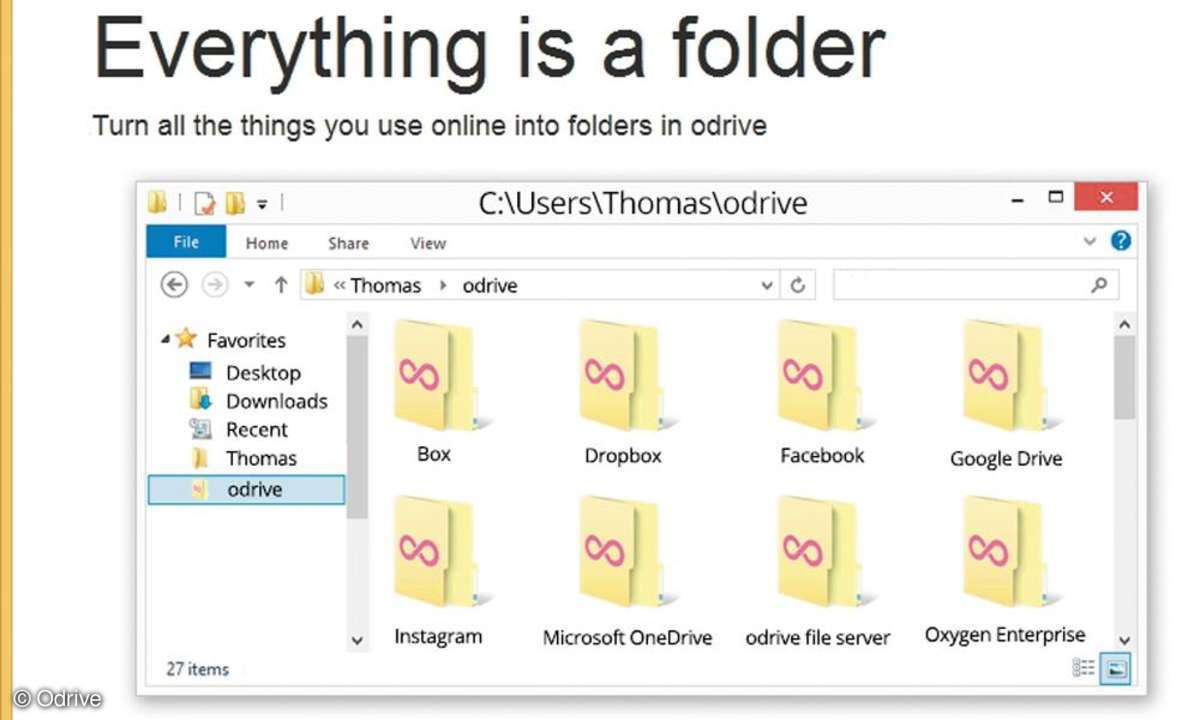
Task: Click navigation pane scrollbar up arrow
Action: (x=357, y=324)
